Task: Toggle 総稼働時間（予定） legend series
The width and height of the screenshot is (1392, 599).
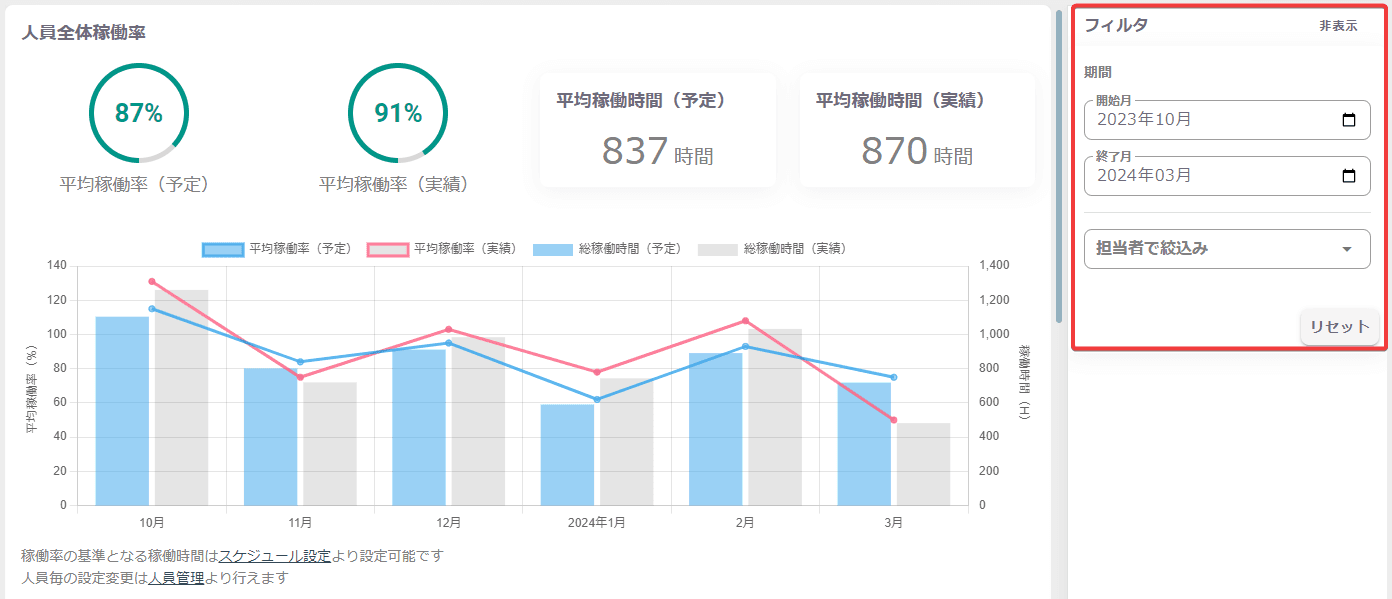Action: pyautogui.click(x=607, y=248)
